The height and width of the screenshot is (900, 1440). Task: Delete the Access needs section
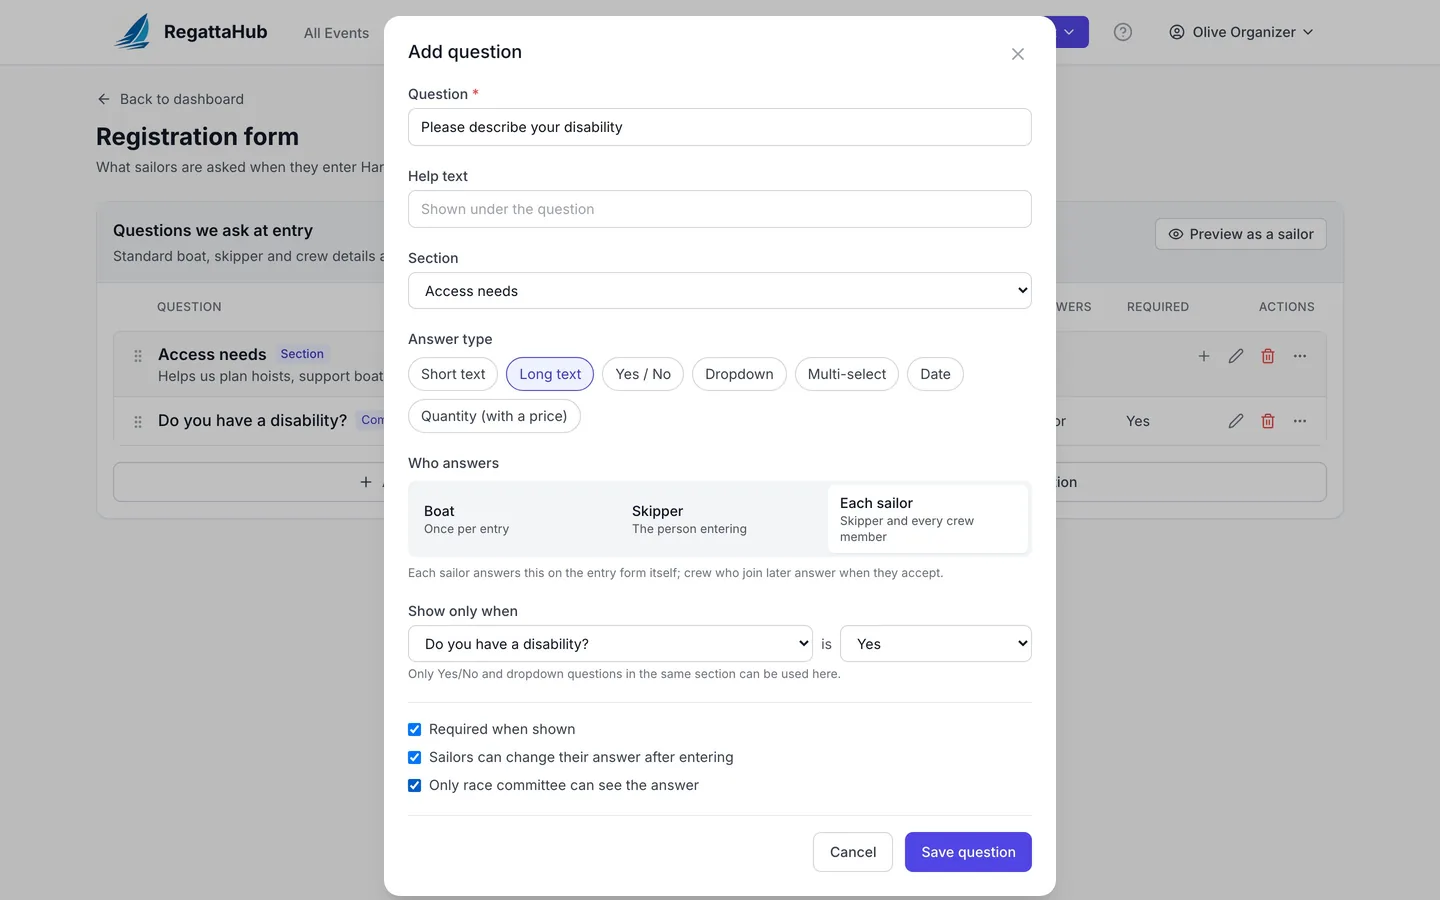coord(1268,356)
